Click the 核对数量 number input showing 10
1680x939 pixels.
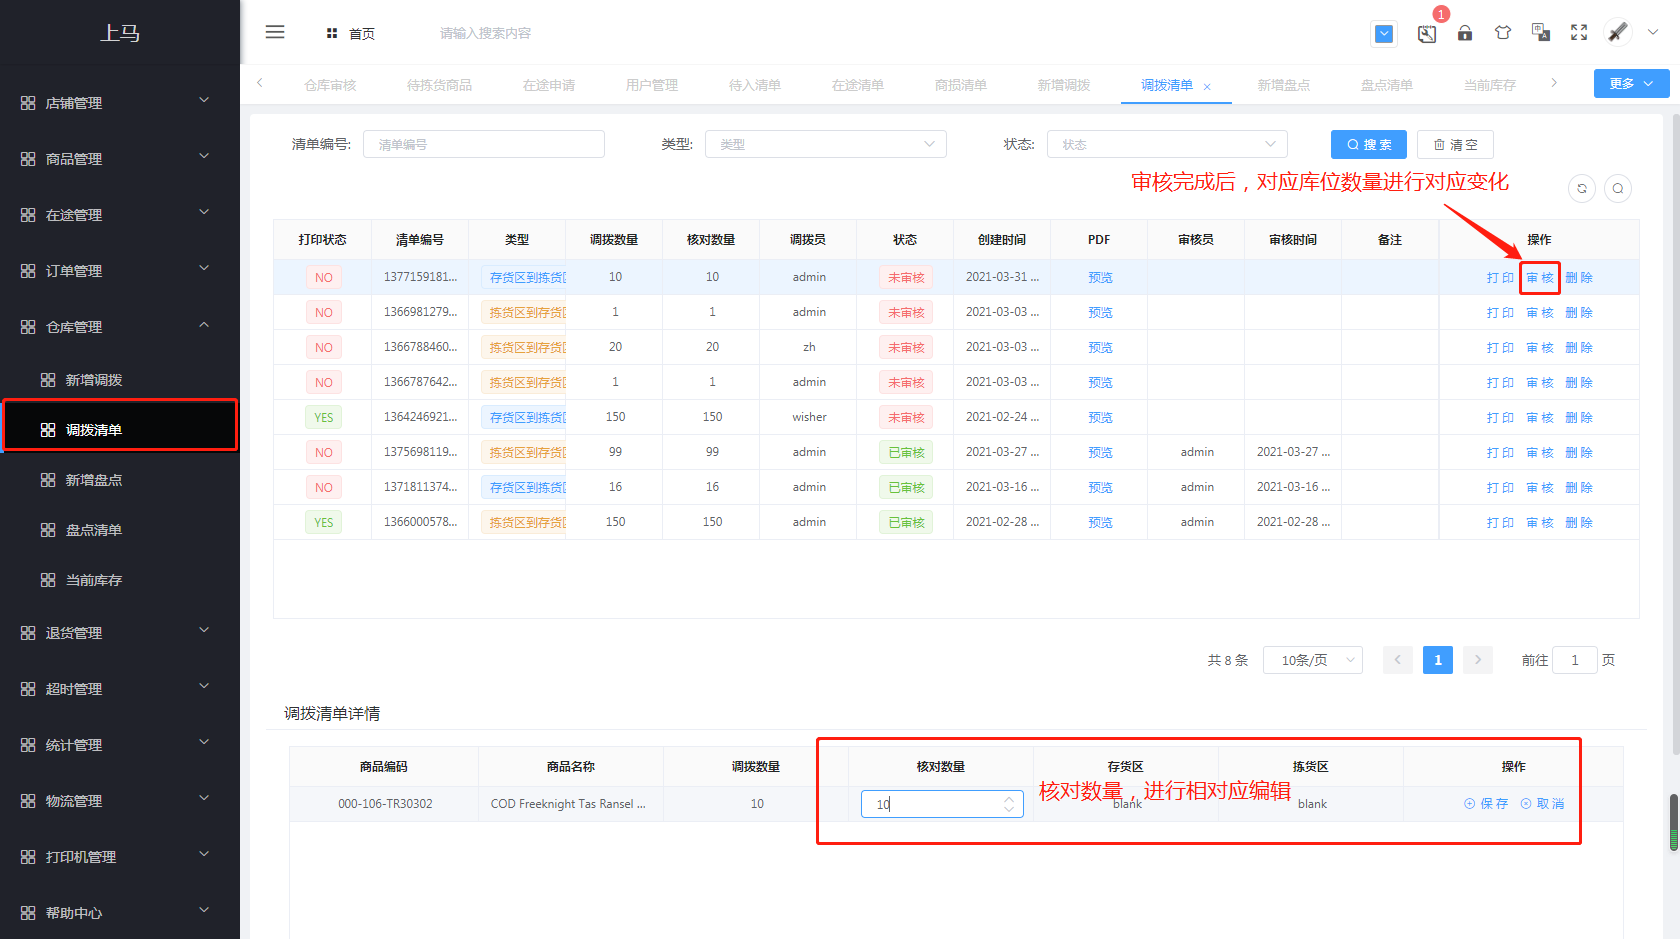942,804
